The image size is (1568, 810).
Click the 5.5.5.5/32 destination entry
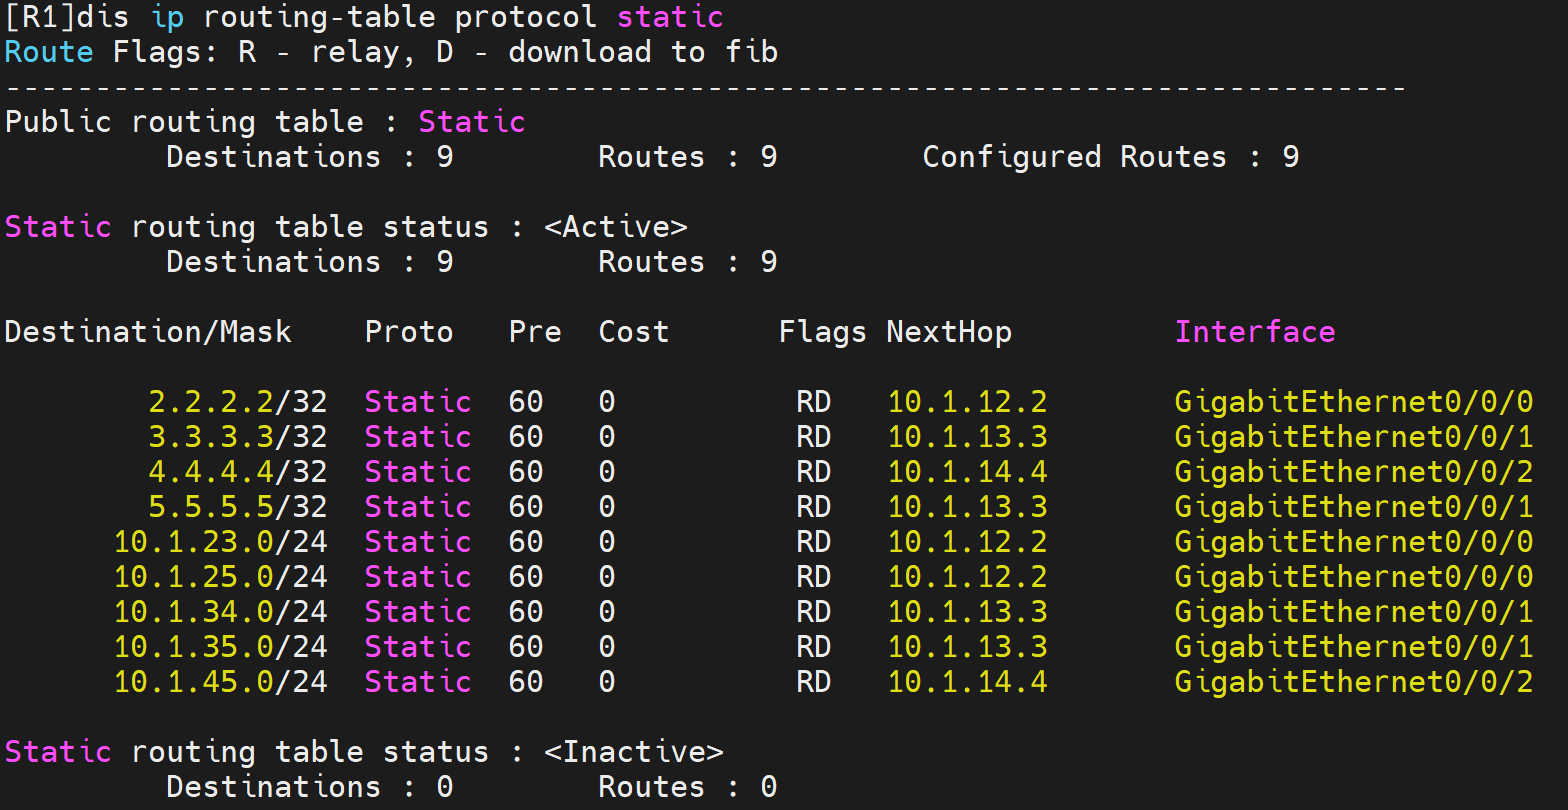(x=238, y=507)
